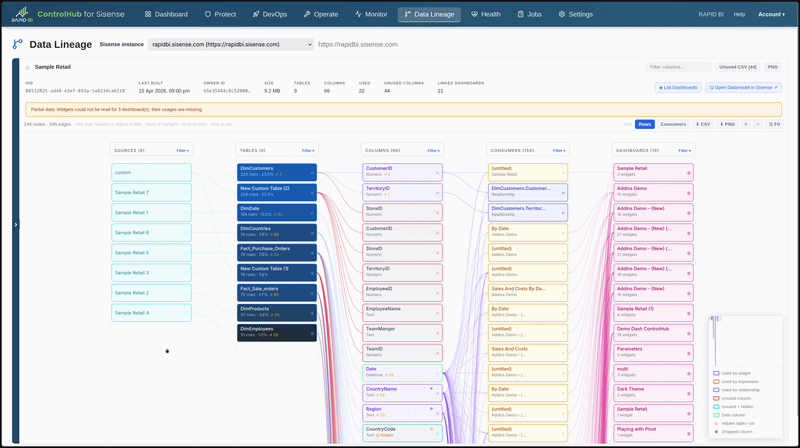Open the Tables Filter dropdown
Viewport: 800px width, 448px height.
coord(308,151)
